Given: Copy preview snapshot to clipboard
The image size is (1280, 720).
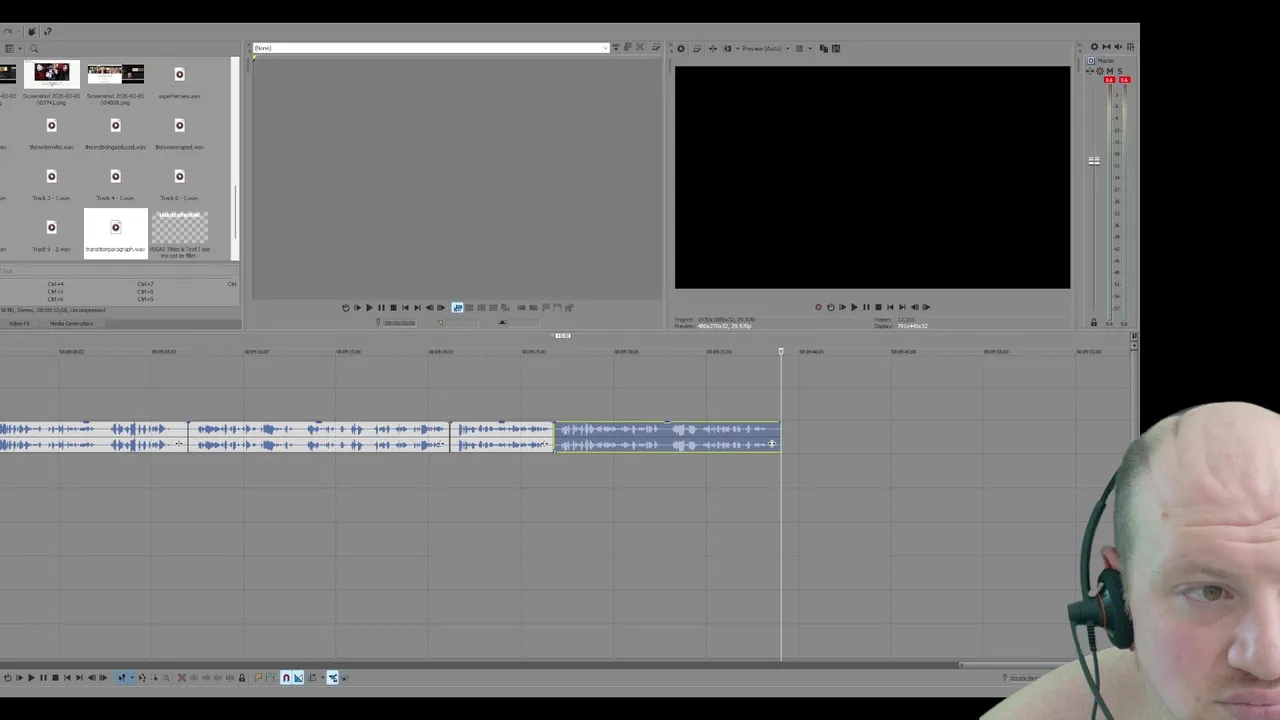Looking at the screenshot, I should pos(824,48).
